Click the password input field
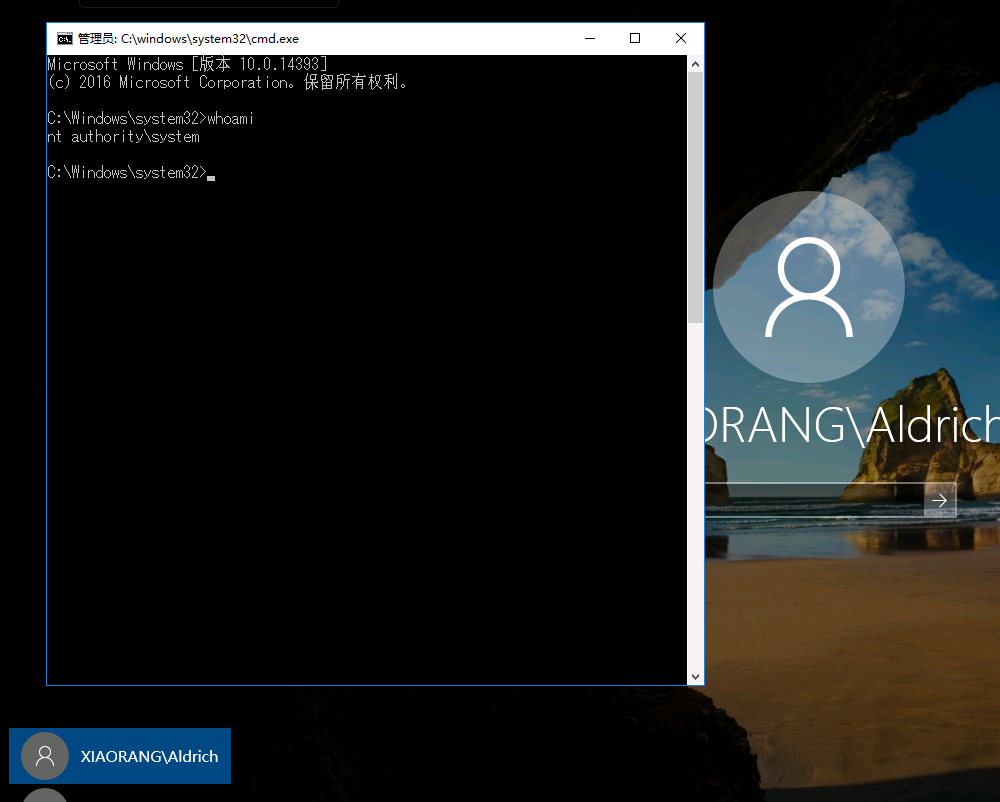Screen dimensions: 1000x802 (x=812, y=500)
